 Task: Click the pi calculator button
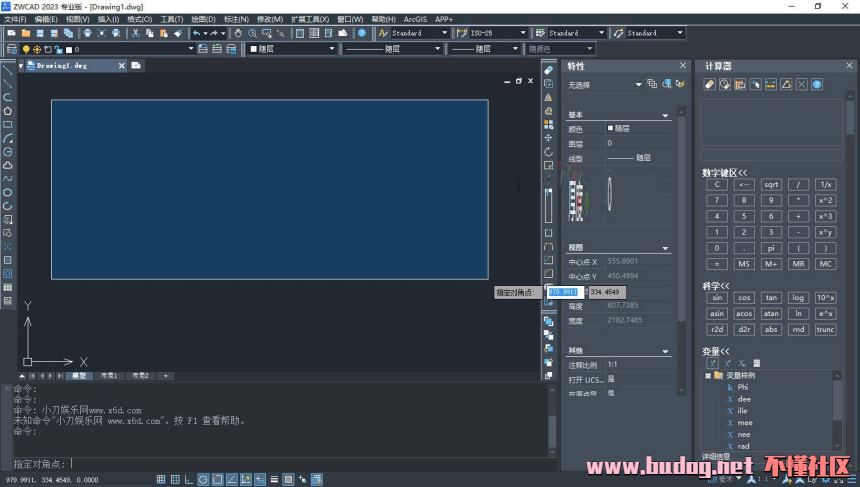click(771, 248)
